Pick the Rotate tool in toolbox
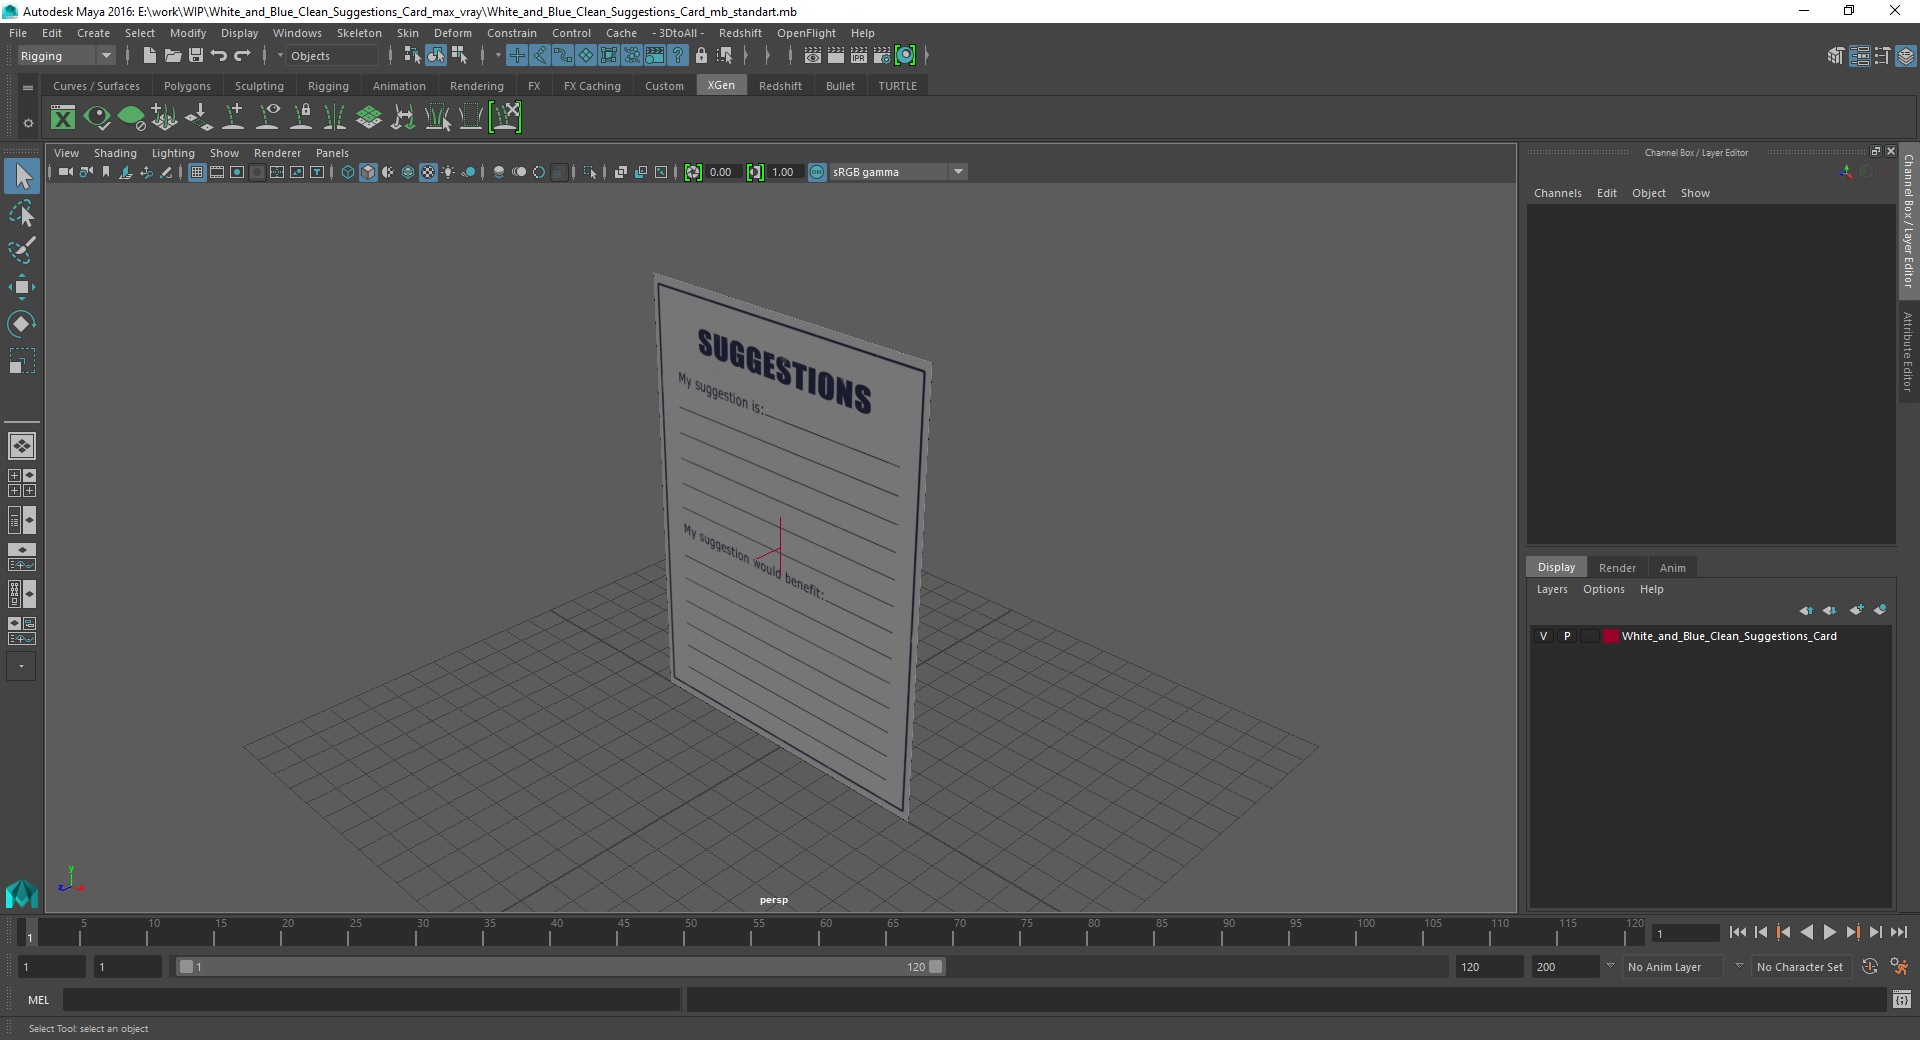 pyautogui.click(x=22, y=324)
